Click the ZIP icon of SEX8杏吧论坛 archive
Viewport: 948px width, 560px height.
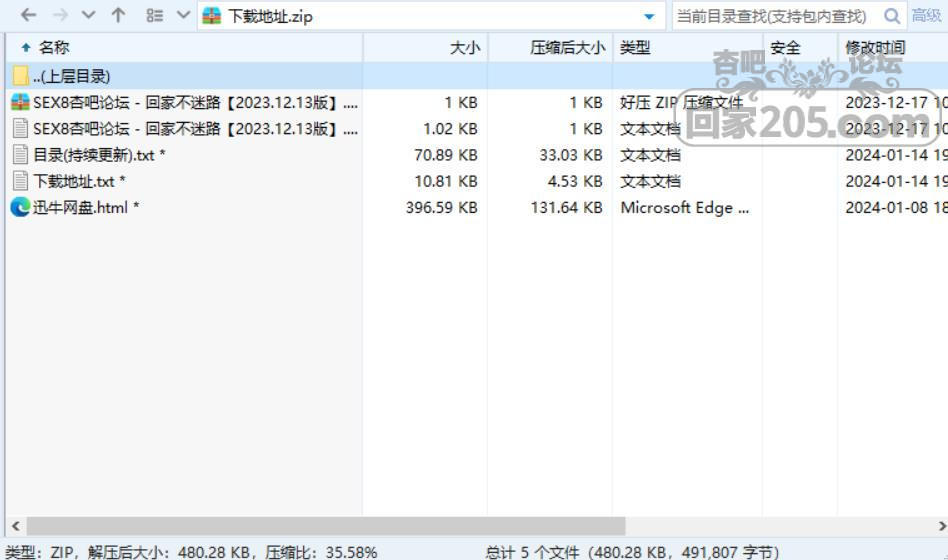coord(20,102)
